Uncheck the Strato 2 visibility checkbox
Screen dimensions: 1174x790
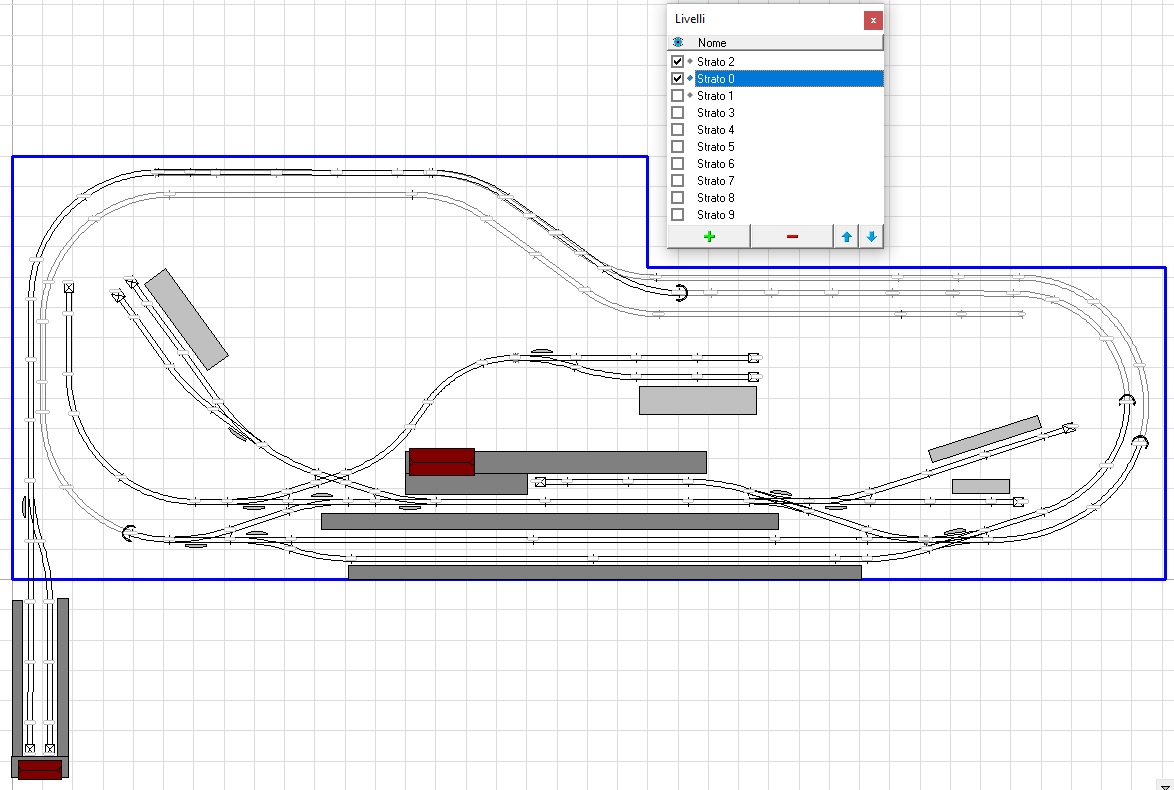pos(677,62)
